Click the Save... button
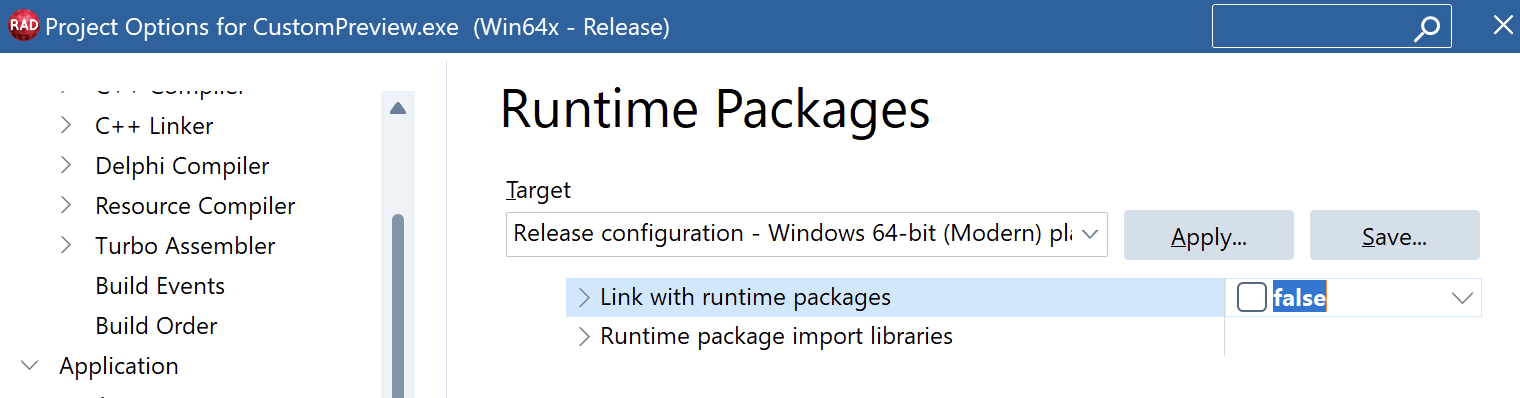 tap(1394, 234)
